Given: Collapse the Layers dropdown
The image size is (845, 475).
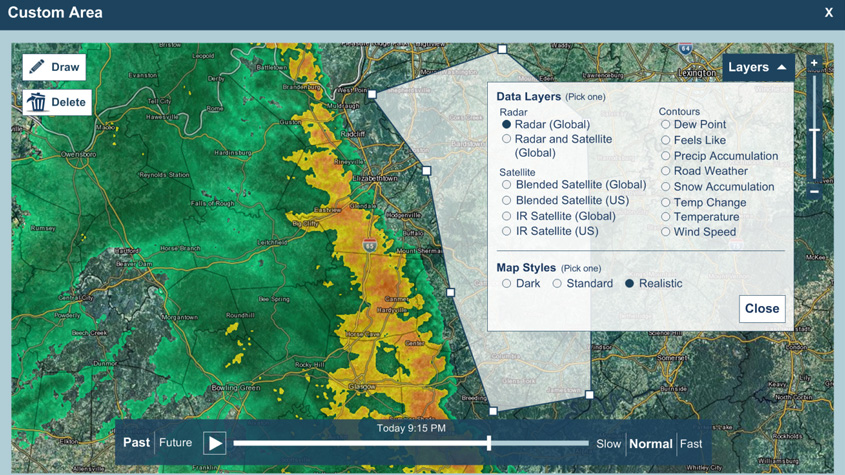Looking at the screenshot, I should [757, 67].
